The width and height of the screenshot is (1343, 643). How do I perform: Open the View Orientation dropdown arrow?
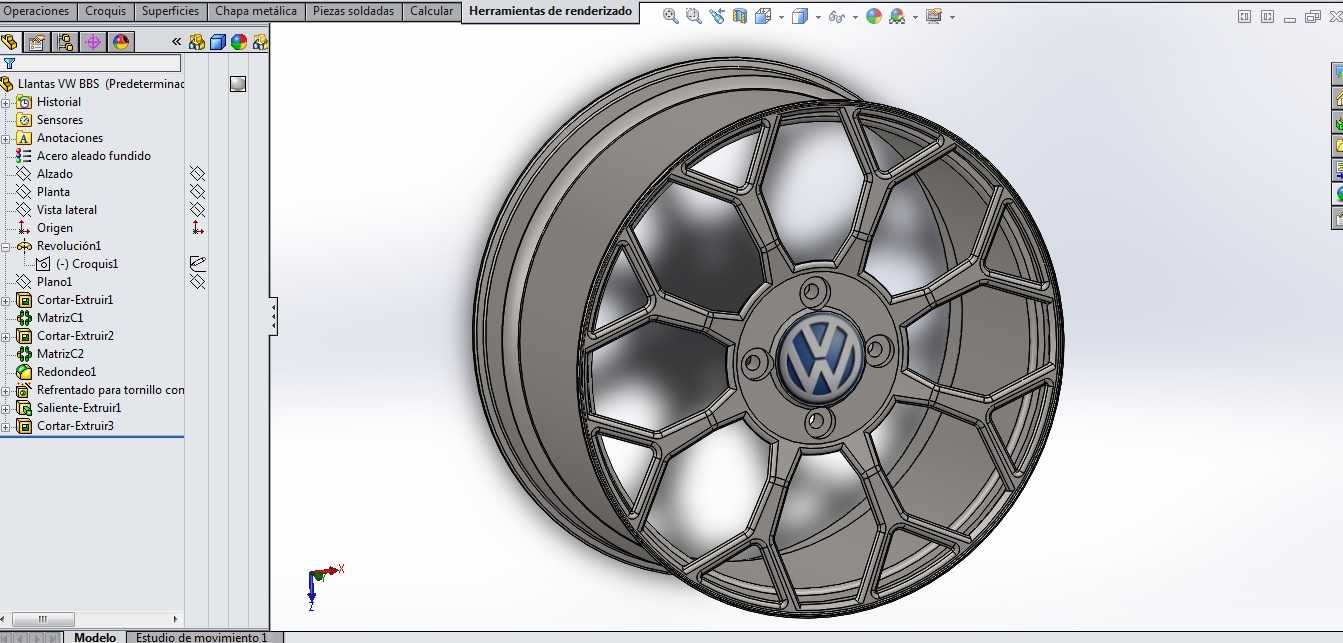click(780, 18)
